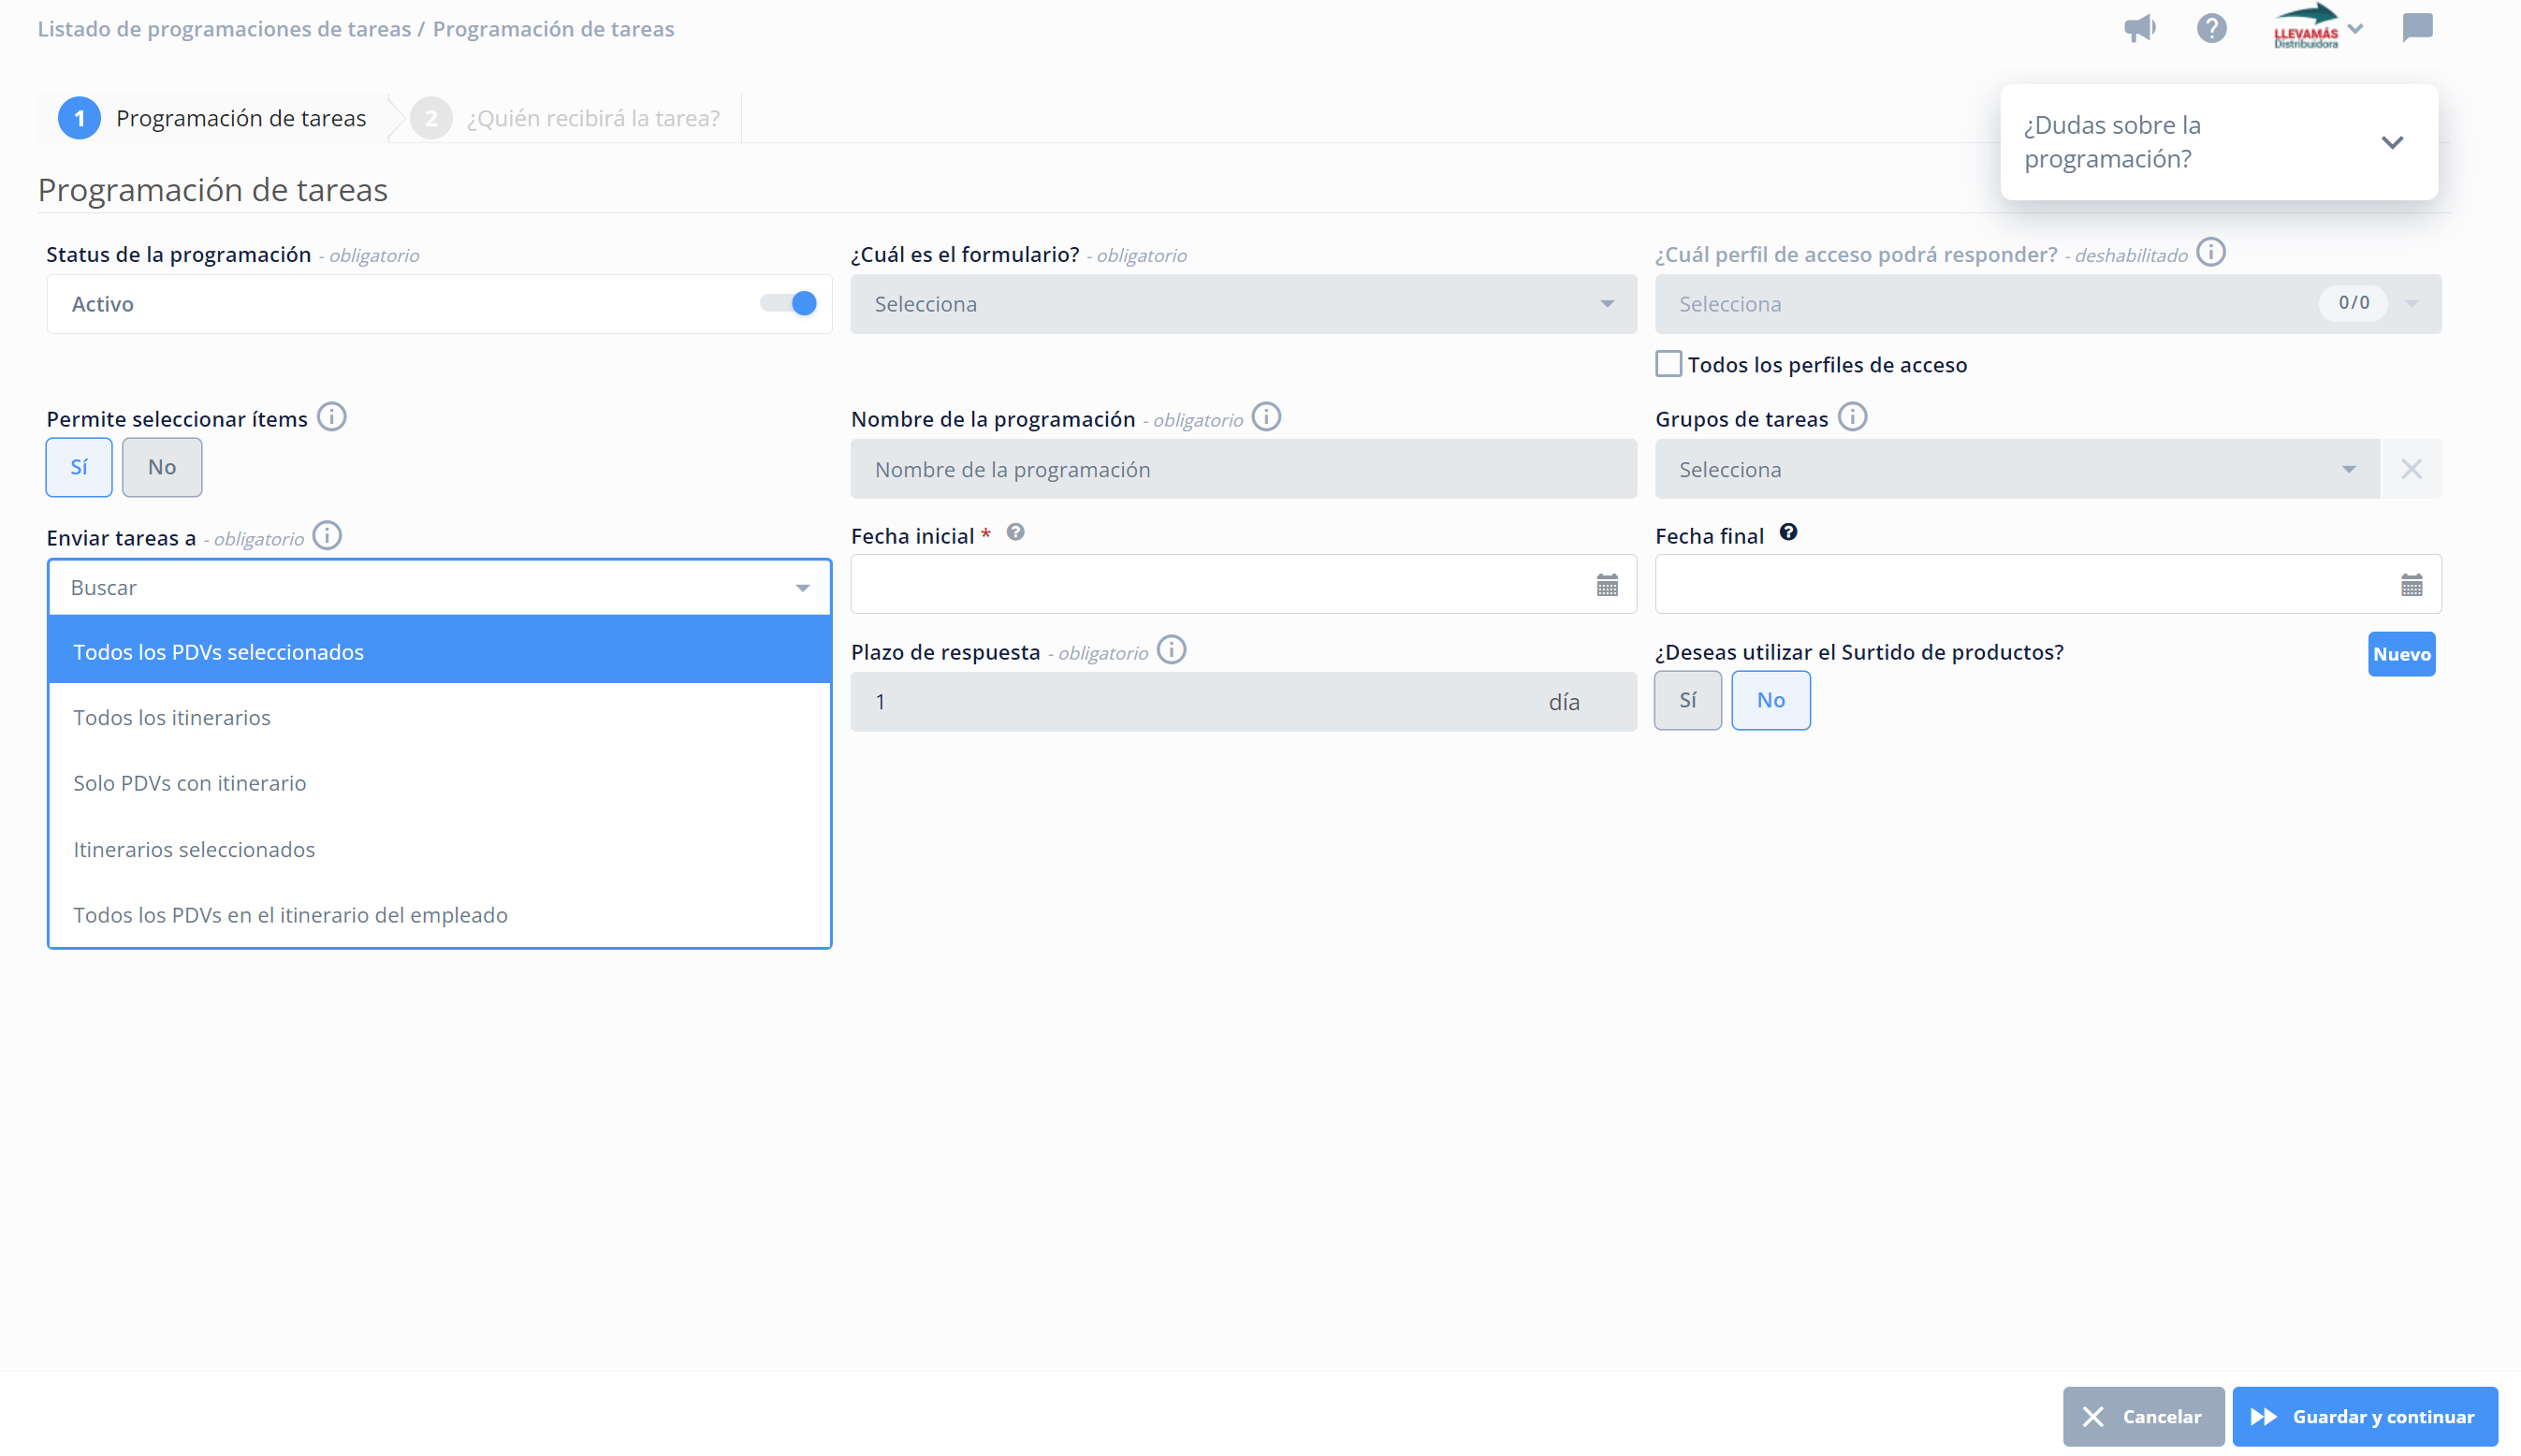Viewport: 2521px width, 1456px height.
Task: Click the 0/0 counter badge
Action: point(2353,303)
